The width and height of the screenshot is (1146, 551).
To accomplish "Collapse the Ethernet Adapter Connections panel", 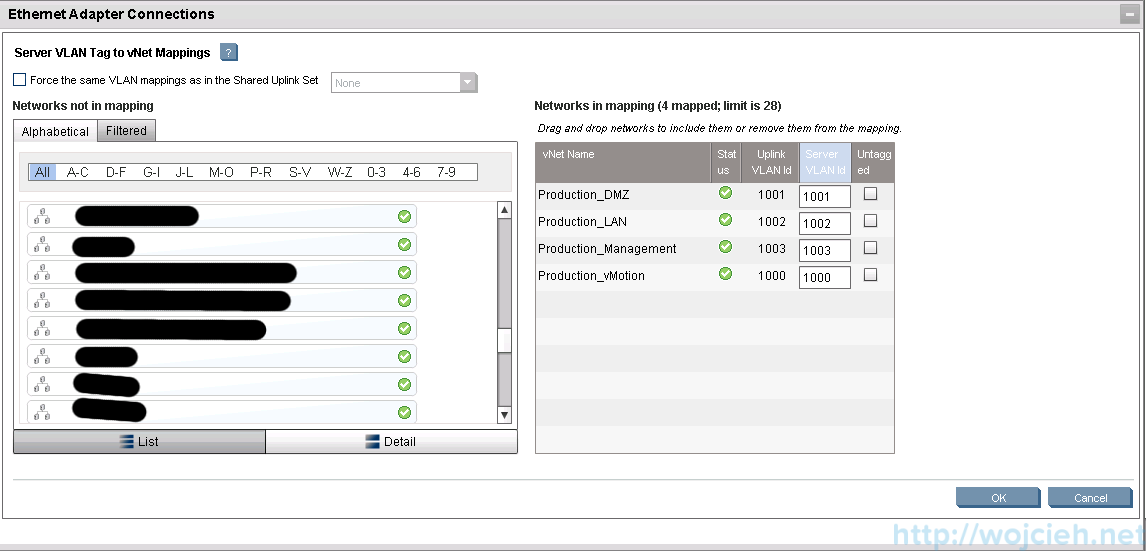I will 1129,15.
